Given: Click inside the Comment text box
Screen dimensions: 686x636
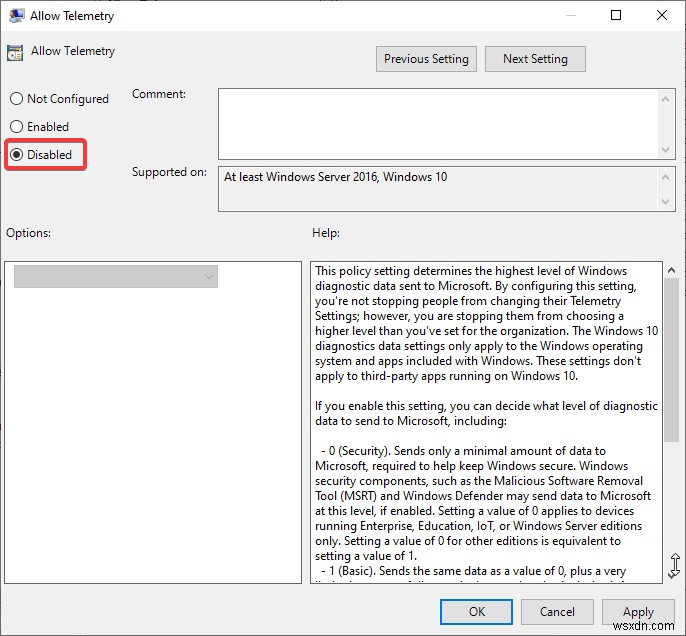Looking at the screenshot, I should tap(438, 124).
